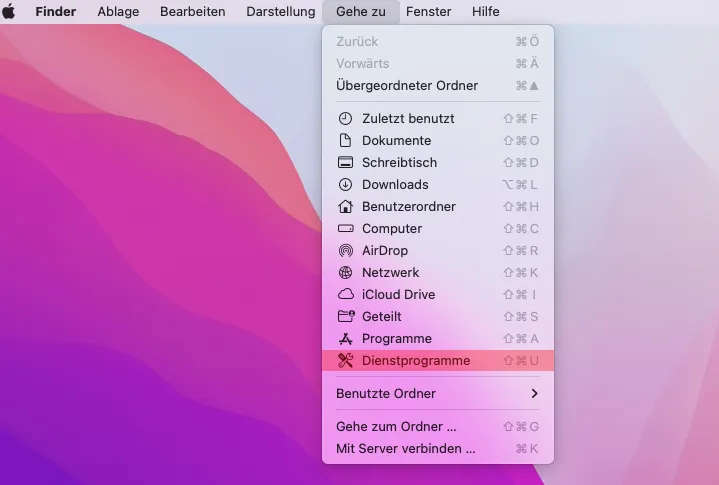
Task: Click the Programme app icon
Action: pyautogui.click(x=345, y=339)
